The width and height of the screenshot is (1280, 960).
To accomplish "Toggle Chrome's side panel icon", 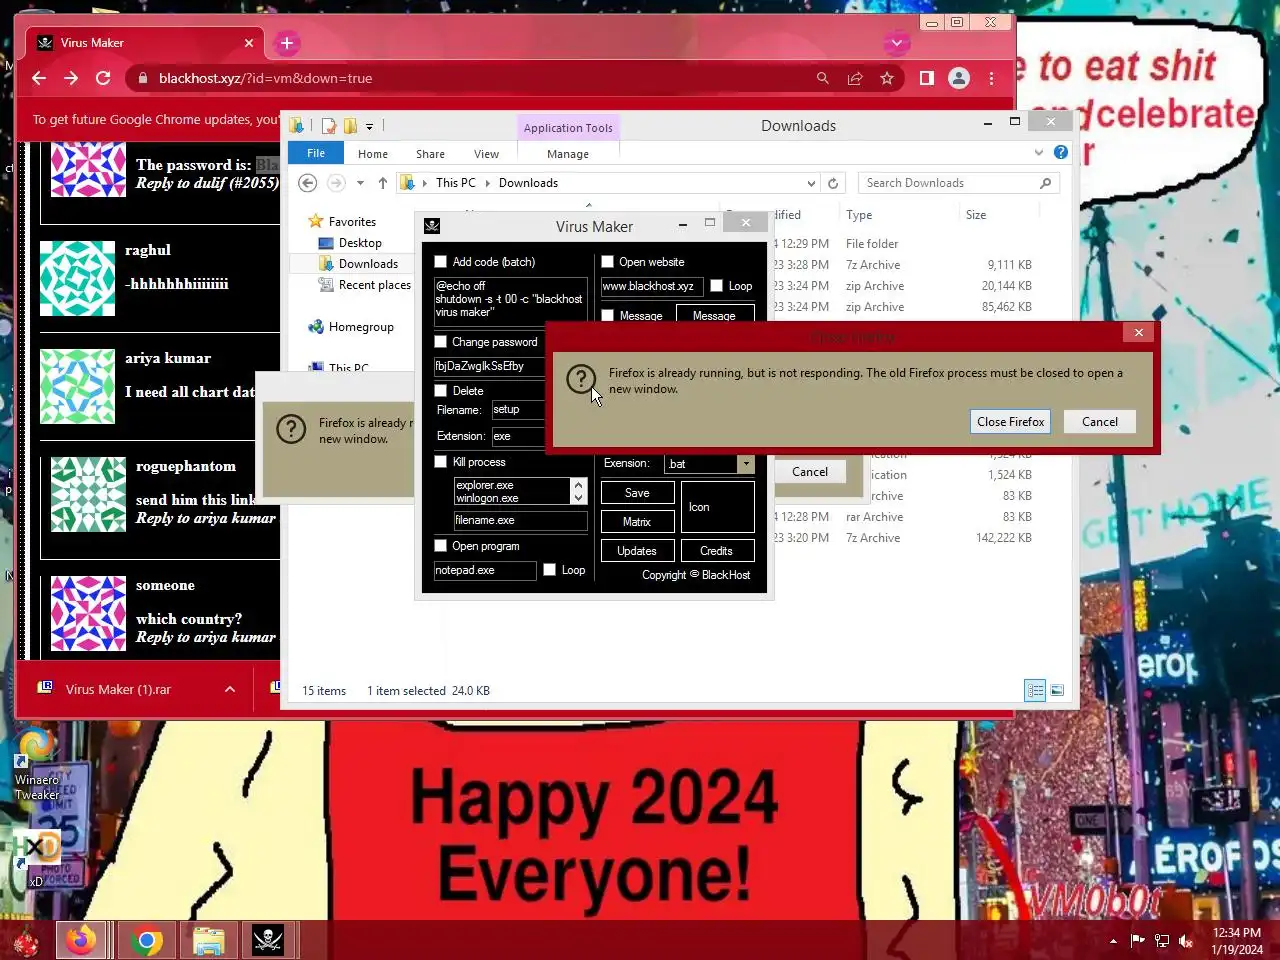I will tap(927, 78).
